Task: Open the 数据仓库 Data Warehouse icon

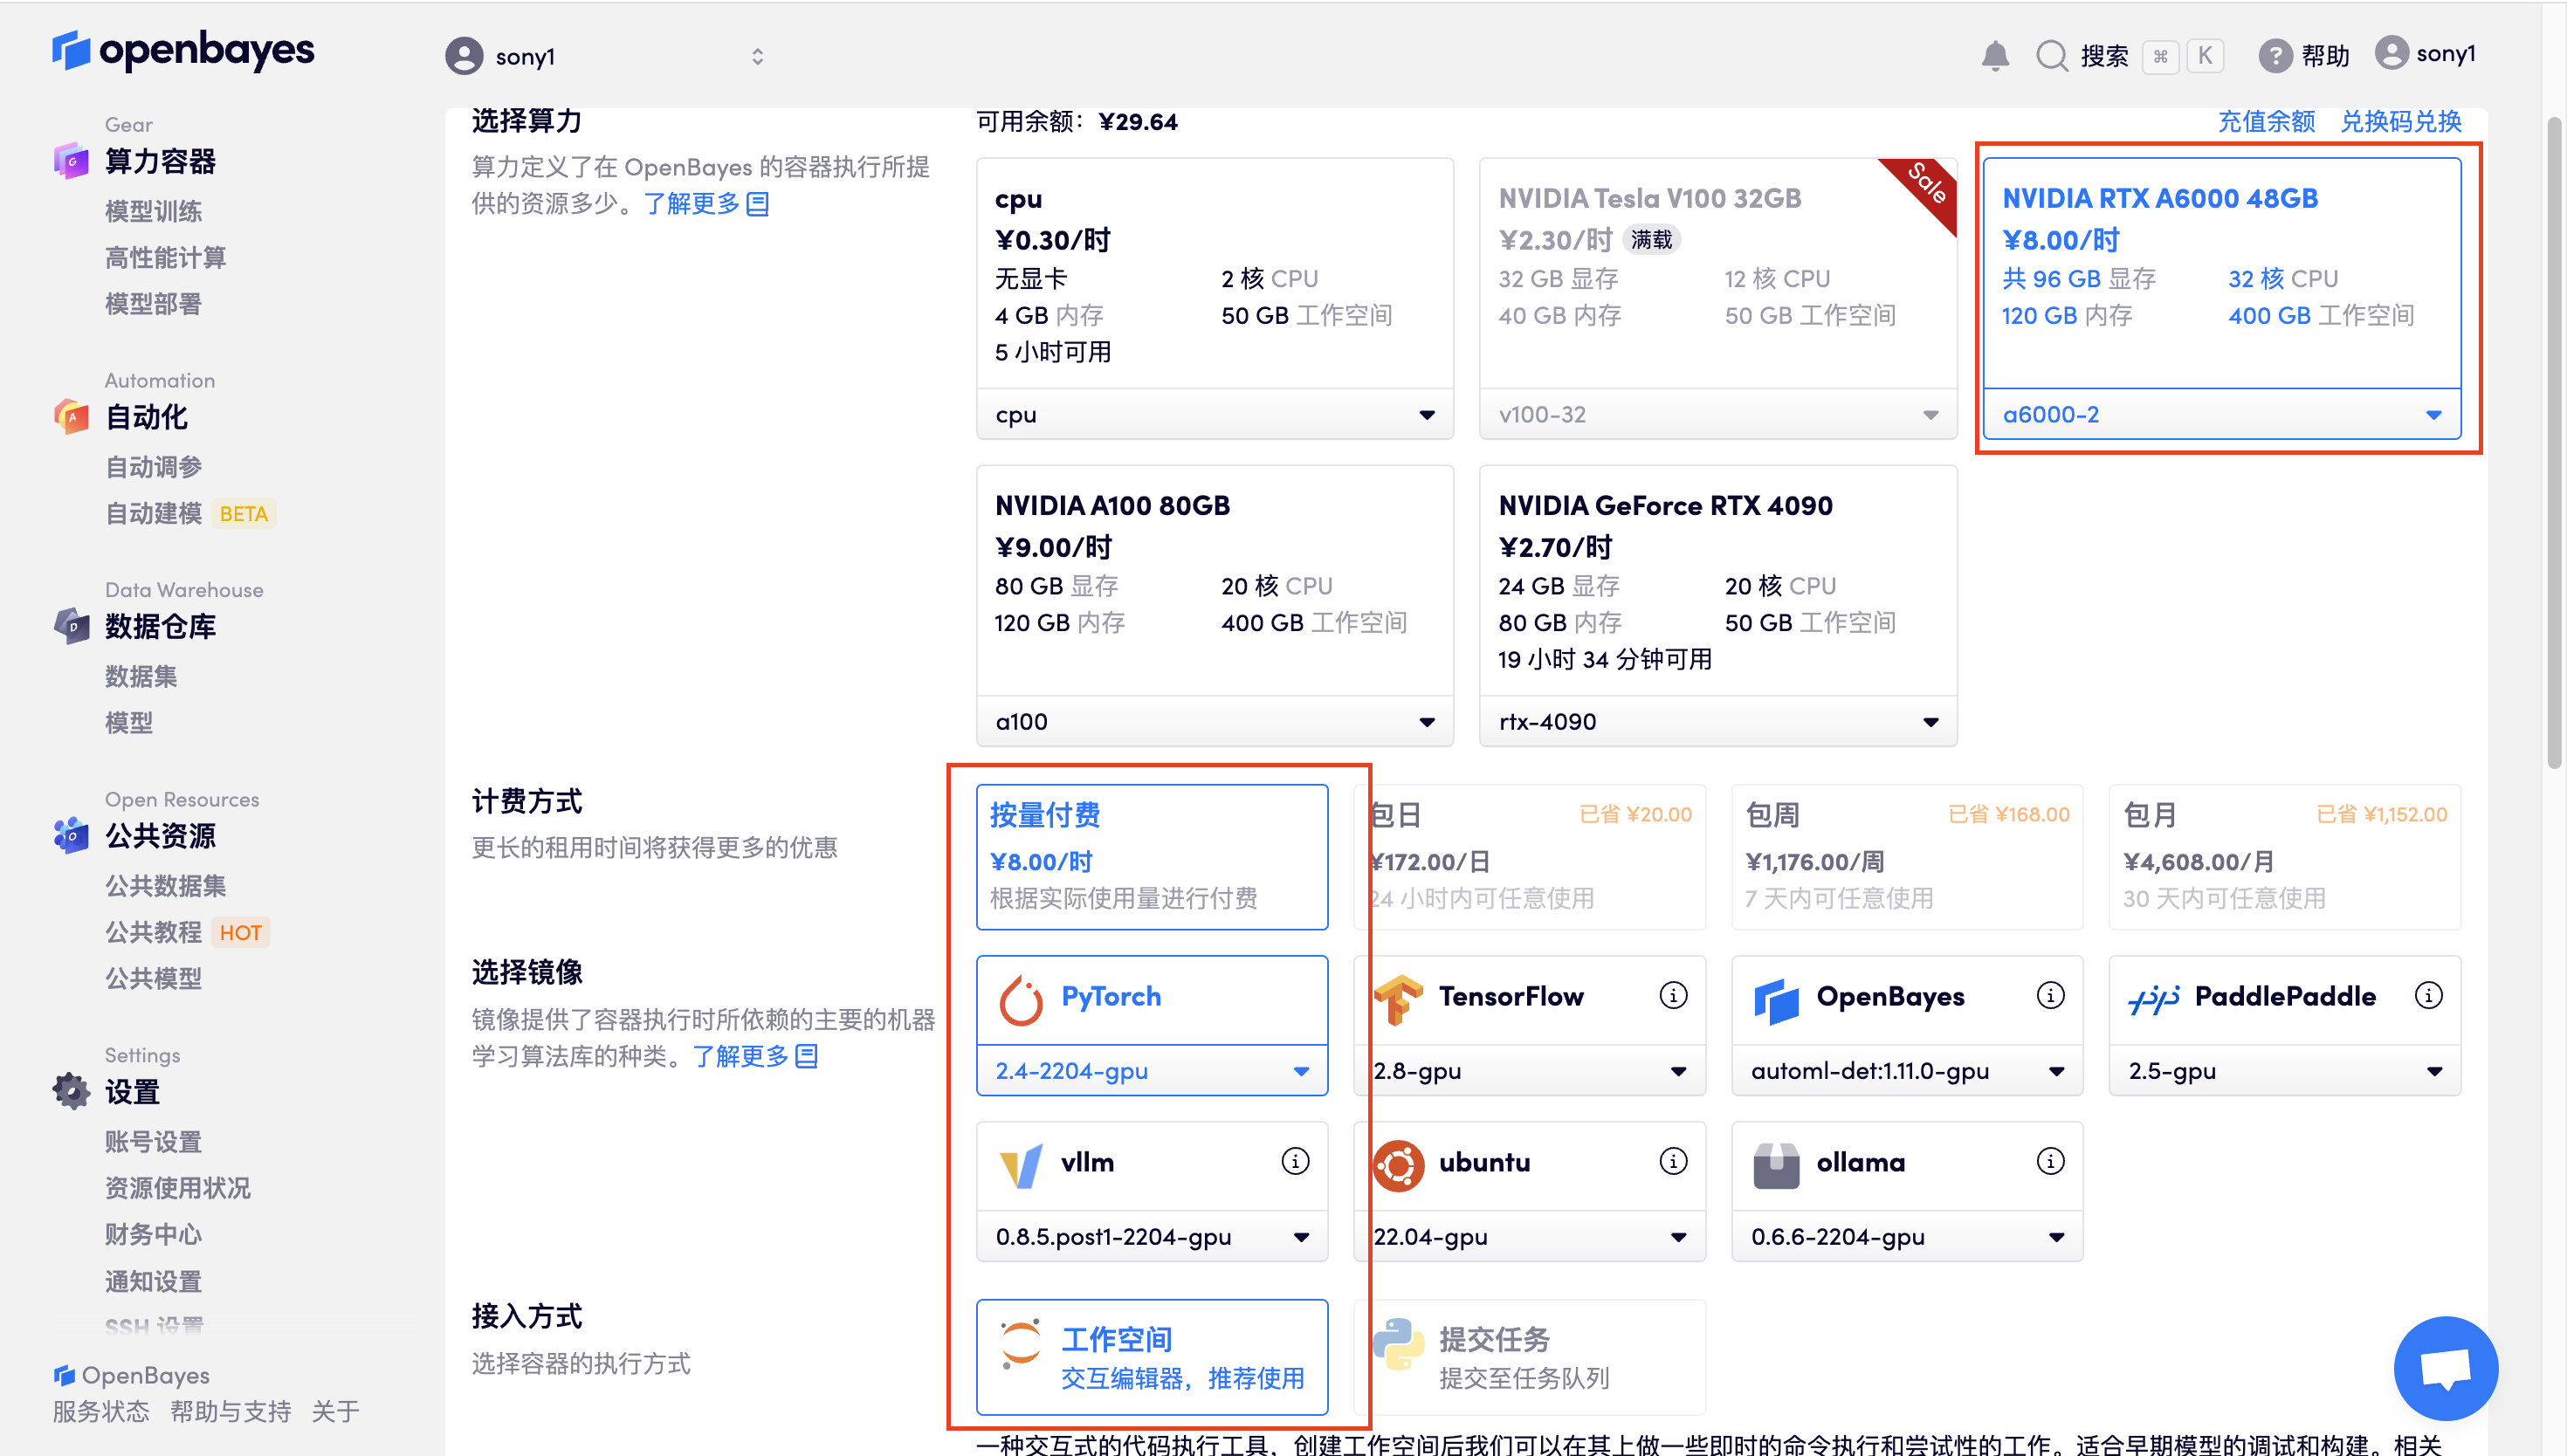Action: (x=70, y=626)
